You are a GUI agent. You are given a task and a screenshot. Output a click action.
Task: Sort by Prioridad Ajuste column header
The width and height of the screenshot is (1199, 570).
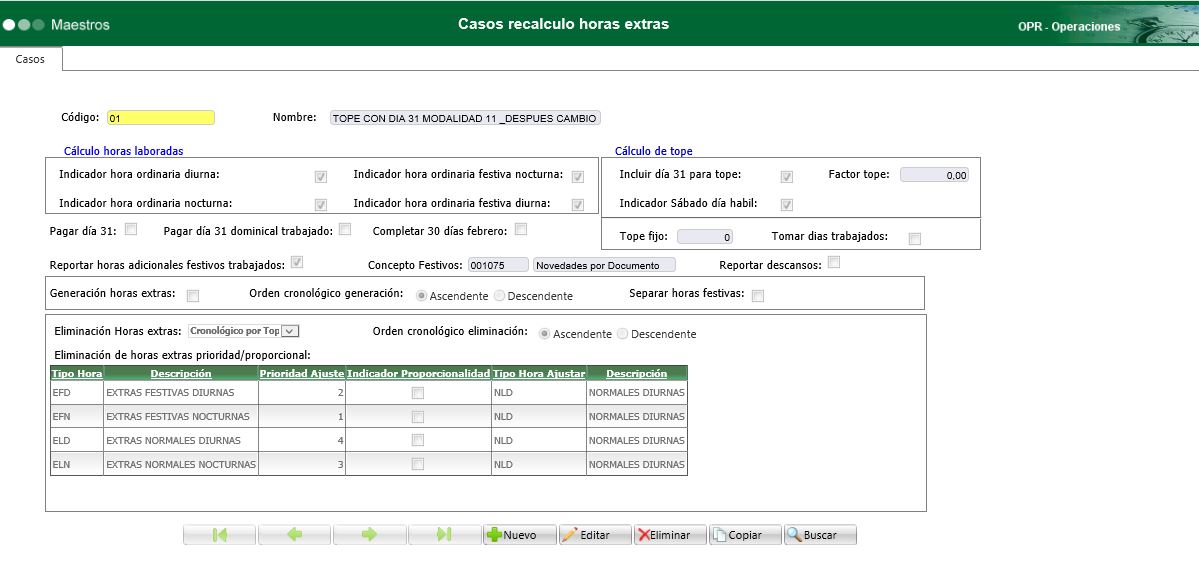coord(302,373)
